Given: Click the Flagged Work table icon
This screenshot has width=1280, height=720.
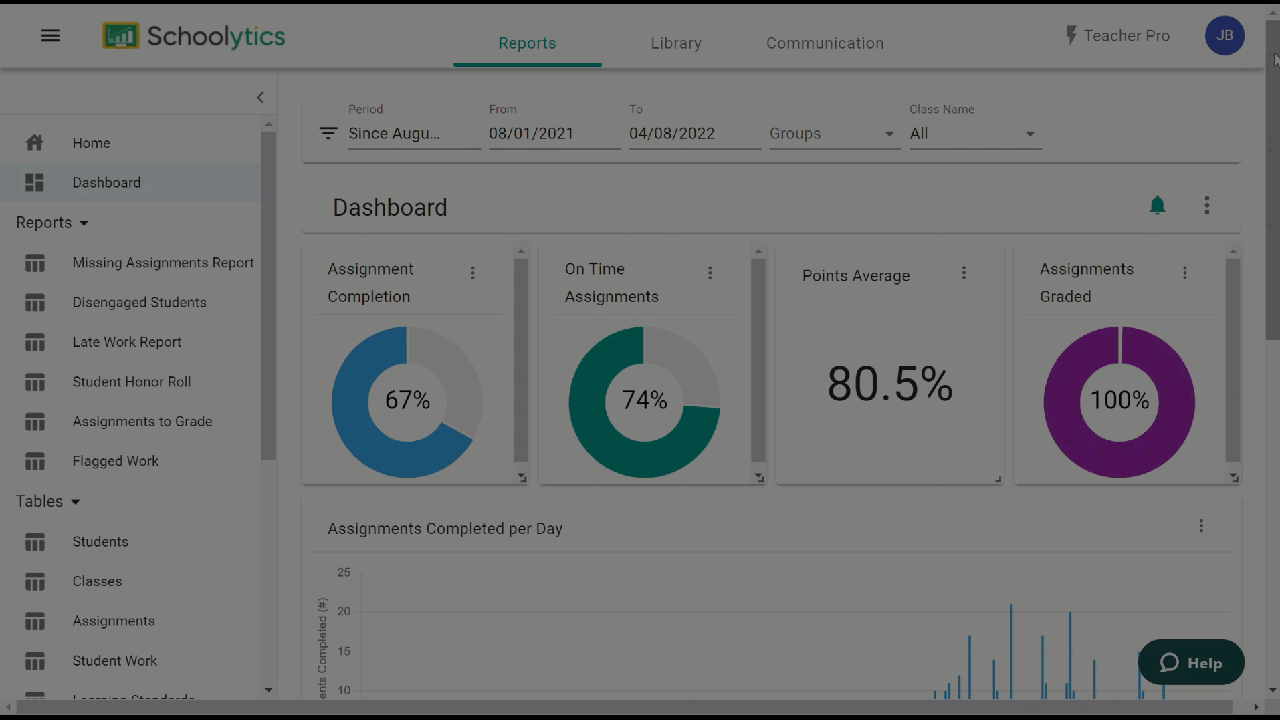Looking at the screenshot, I should pyautogui.click(x=35, y=461).
